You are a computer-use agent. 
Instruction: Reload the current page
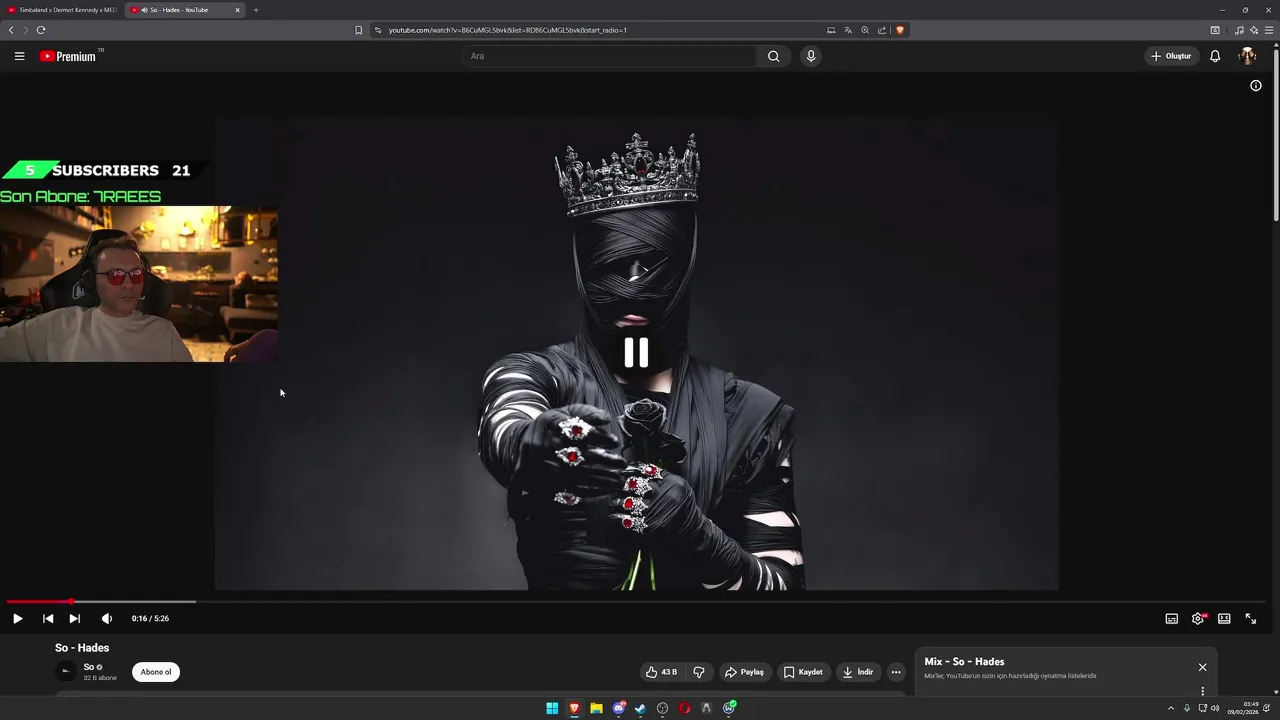pos(41,30)
